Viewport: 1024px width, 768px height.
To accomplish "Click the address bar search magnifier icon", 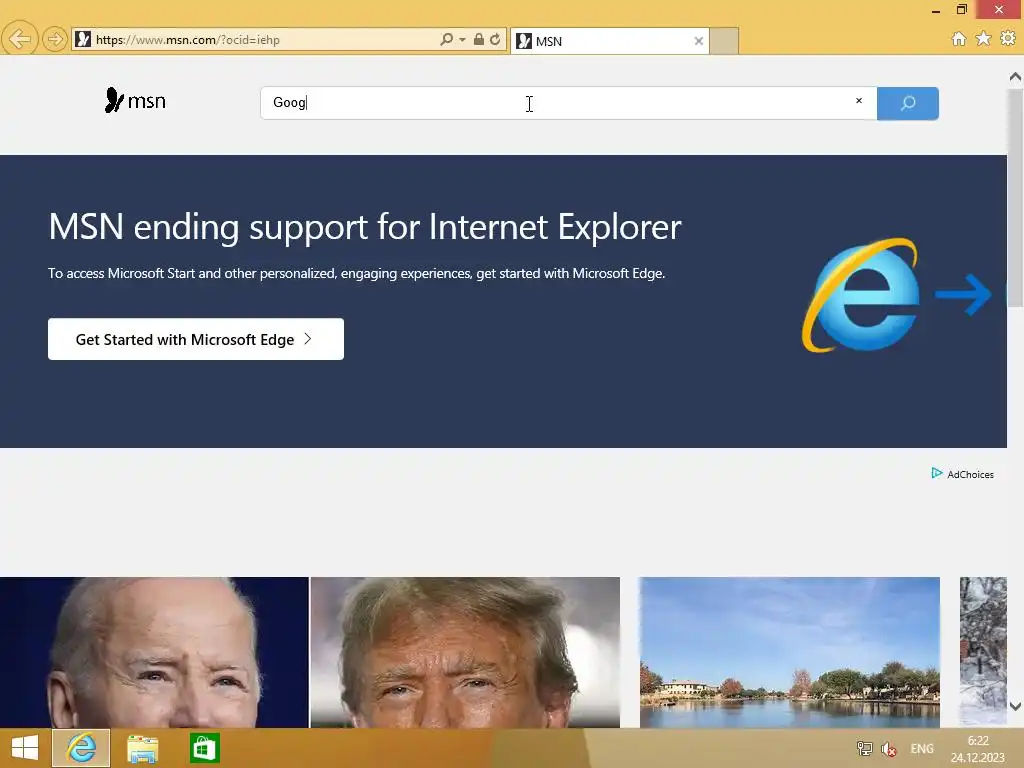I will point(446,39).
